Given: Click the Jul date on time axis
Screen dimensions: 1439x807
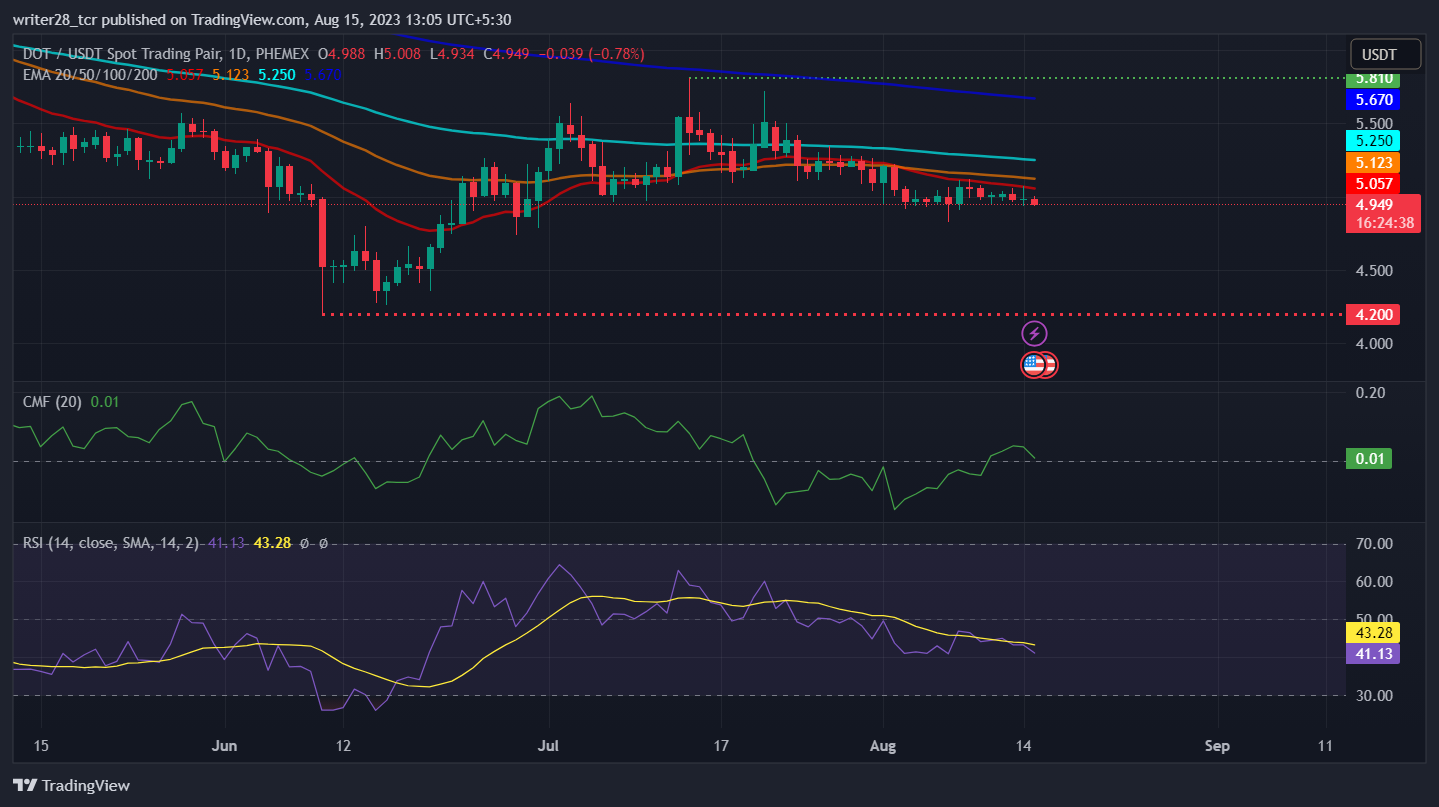Looking at the screenshot, I should [548, 746].
